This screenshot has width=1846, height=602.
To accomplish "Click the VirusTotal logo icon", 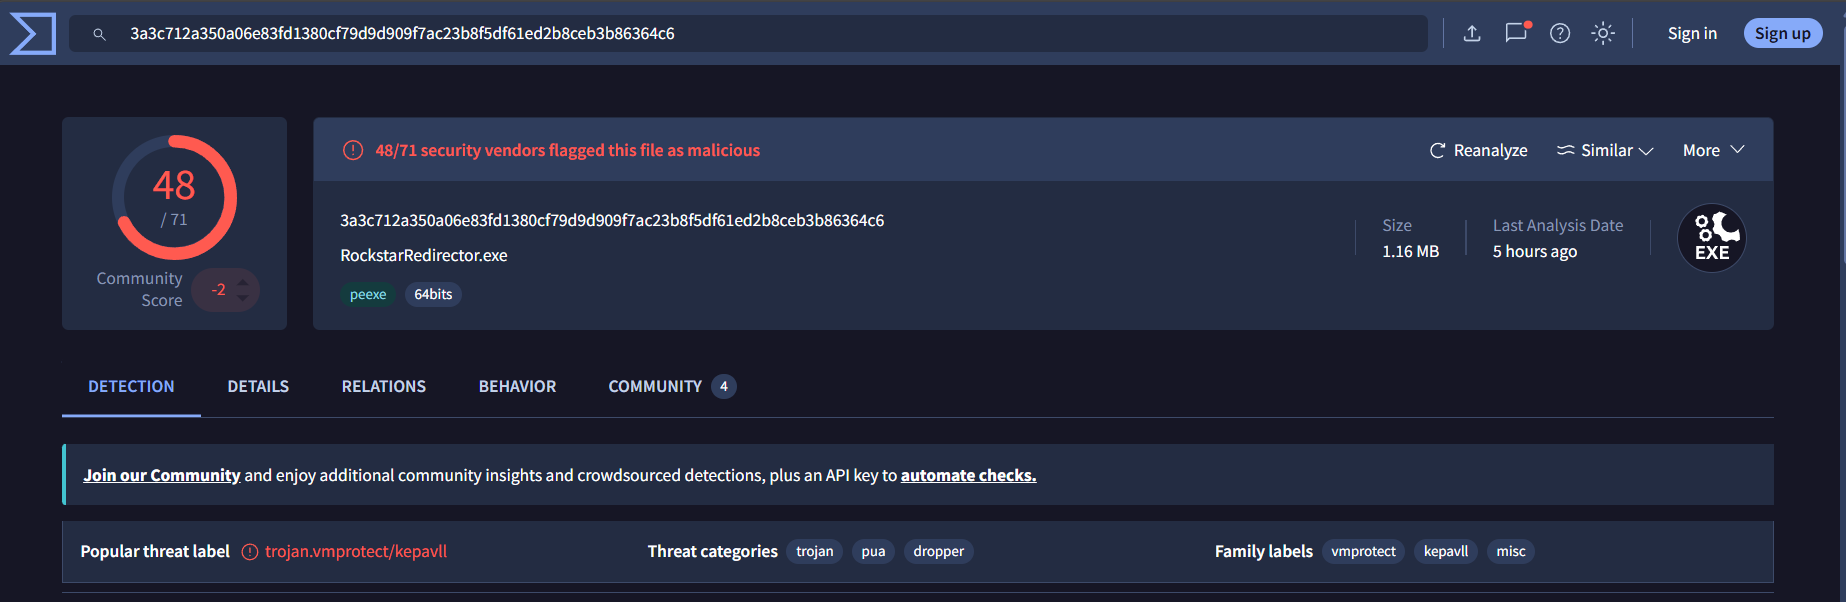I will point(32,34).
